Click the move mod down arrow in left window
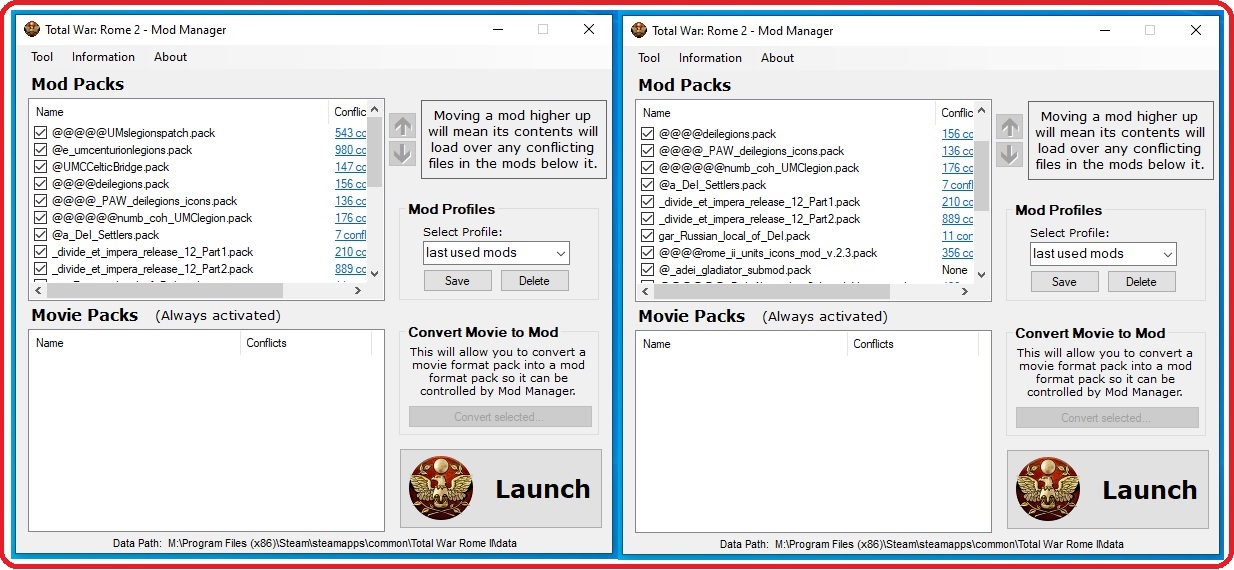 [x=402, y=153]
